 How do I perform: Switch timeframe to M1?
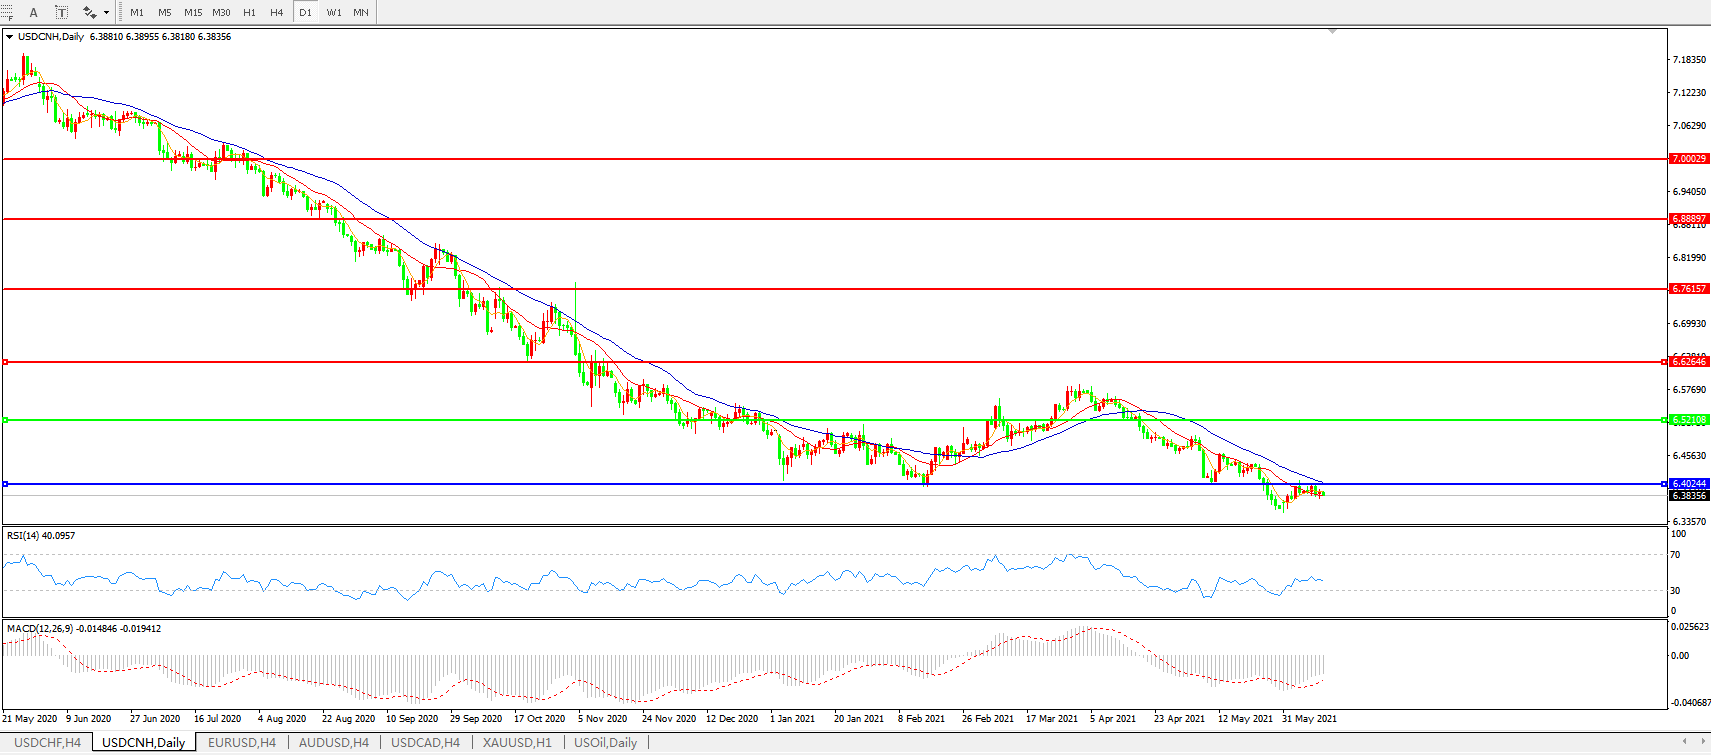click(137, 12)
